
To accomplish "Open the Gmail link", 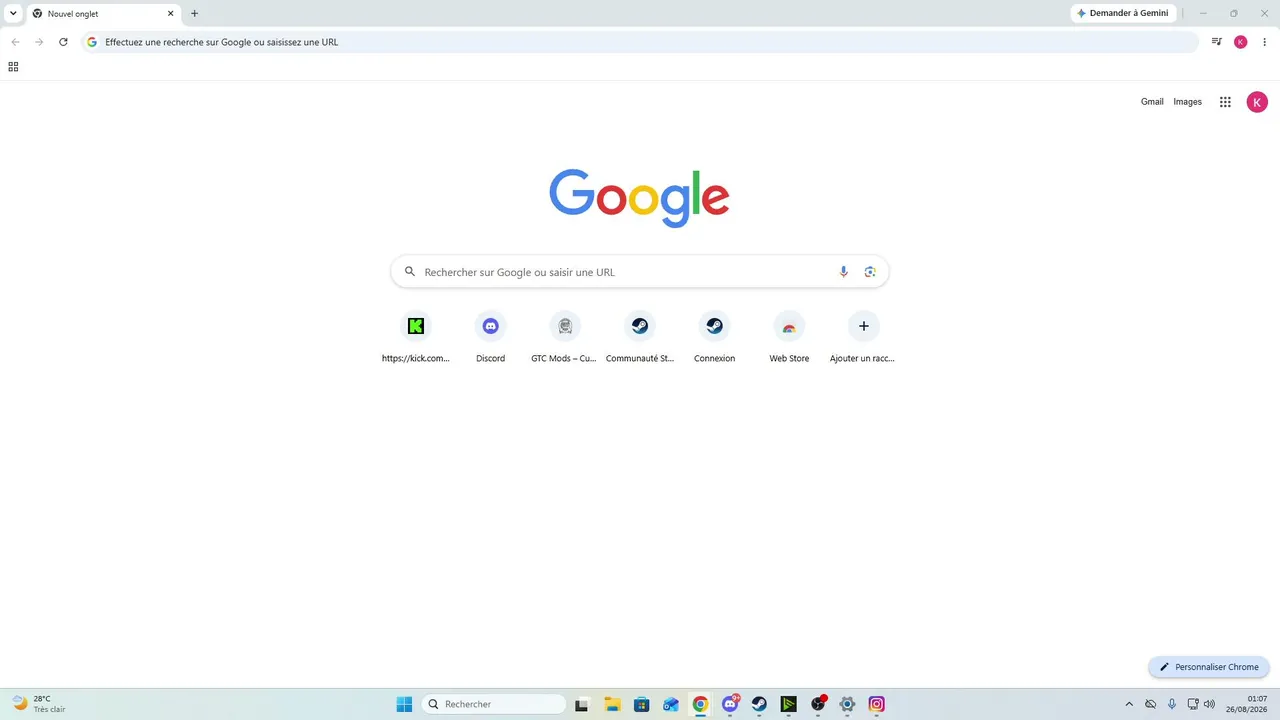I will pos(1152,102).
